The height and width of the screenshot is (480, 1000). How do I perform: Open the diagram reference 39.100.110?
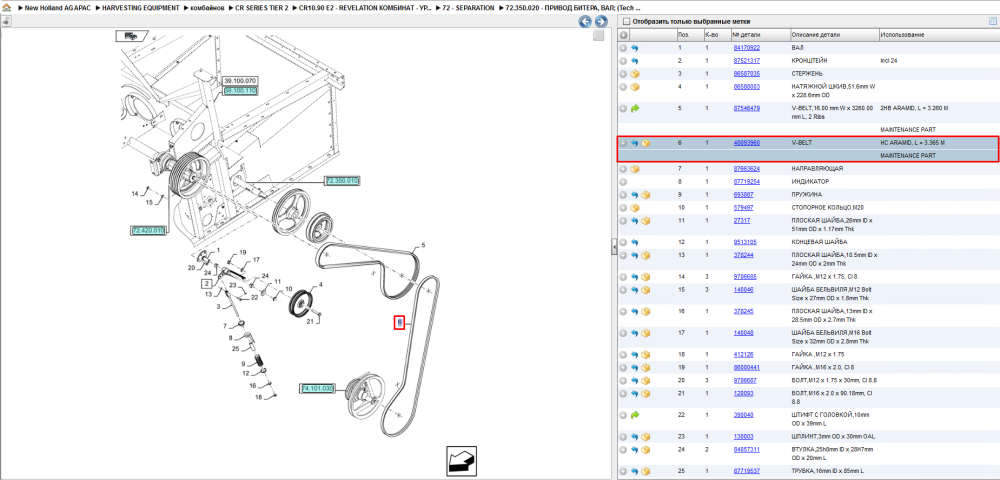[x=240, y=91]
